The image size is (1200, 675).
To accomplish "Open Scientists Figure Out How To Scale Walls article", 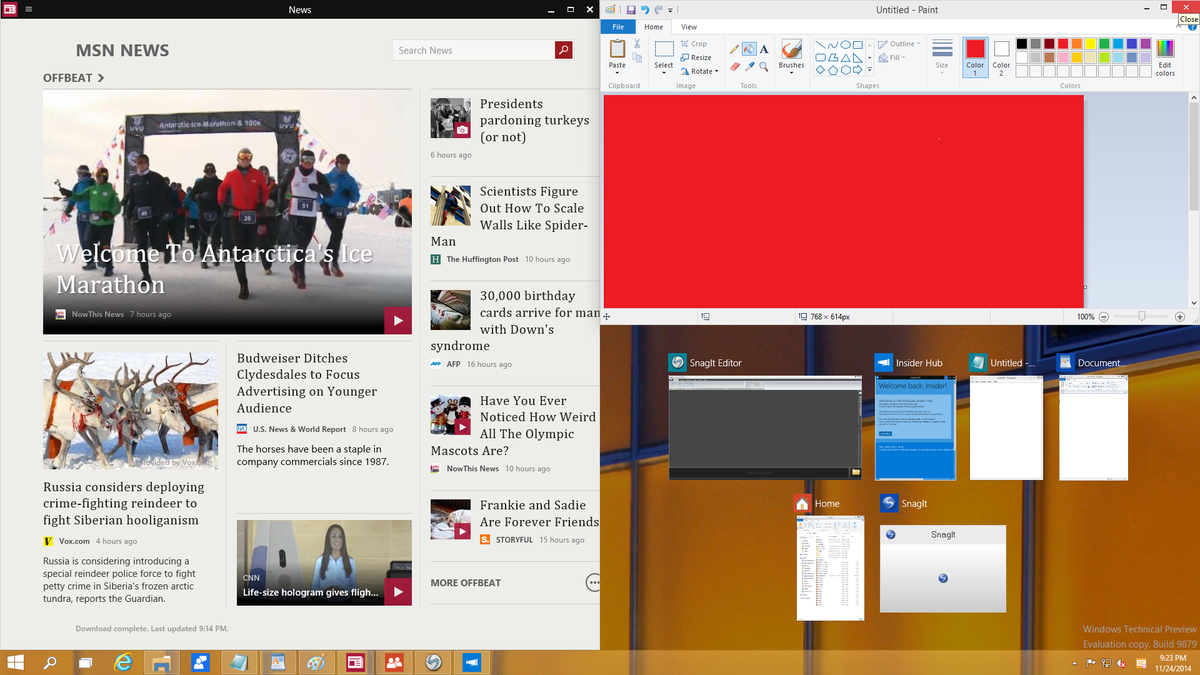I will 510,216.
